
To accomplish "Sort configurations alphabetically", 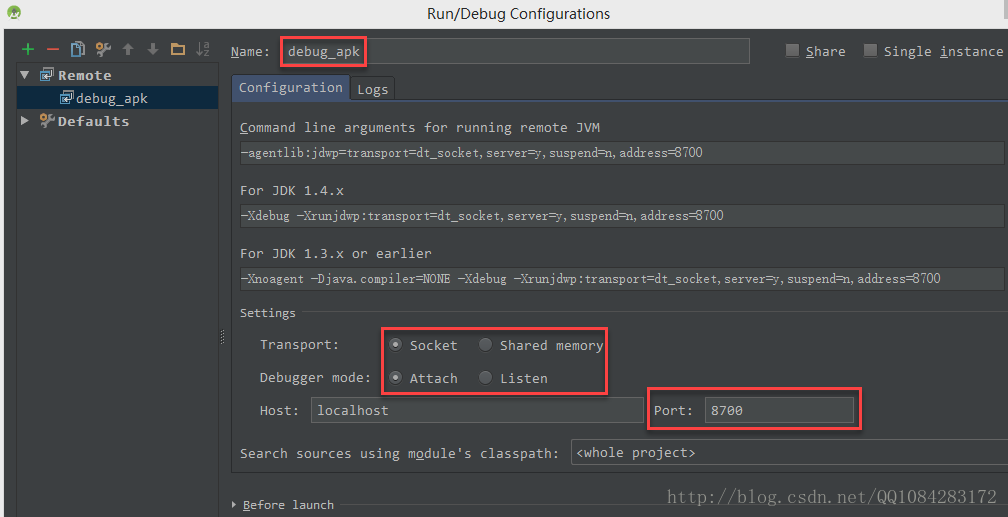I will [202, 49].
